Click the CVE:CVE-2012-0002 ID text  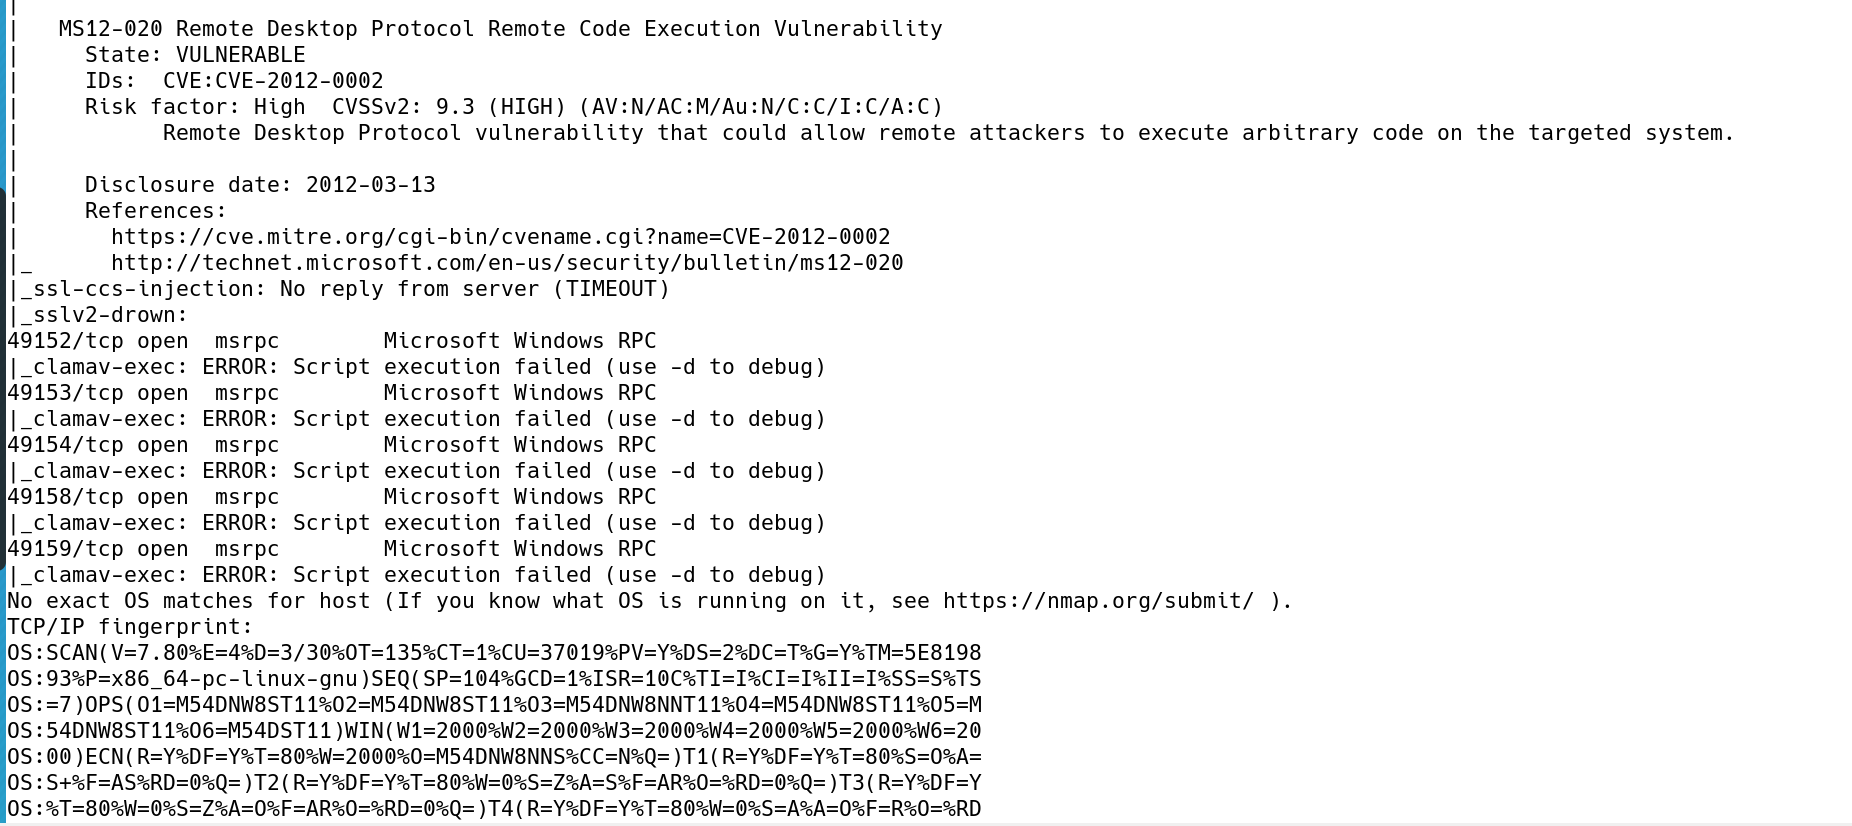273,81
